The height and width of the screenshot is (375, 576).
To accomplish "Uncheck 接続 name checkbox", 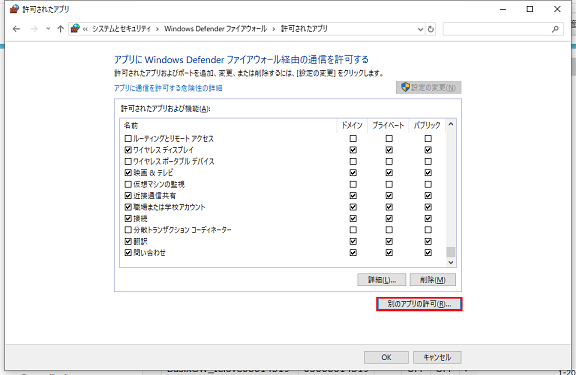I will 128,219.
